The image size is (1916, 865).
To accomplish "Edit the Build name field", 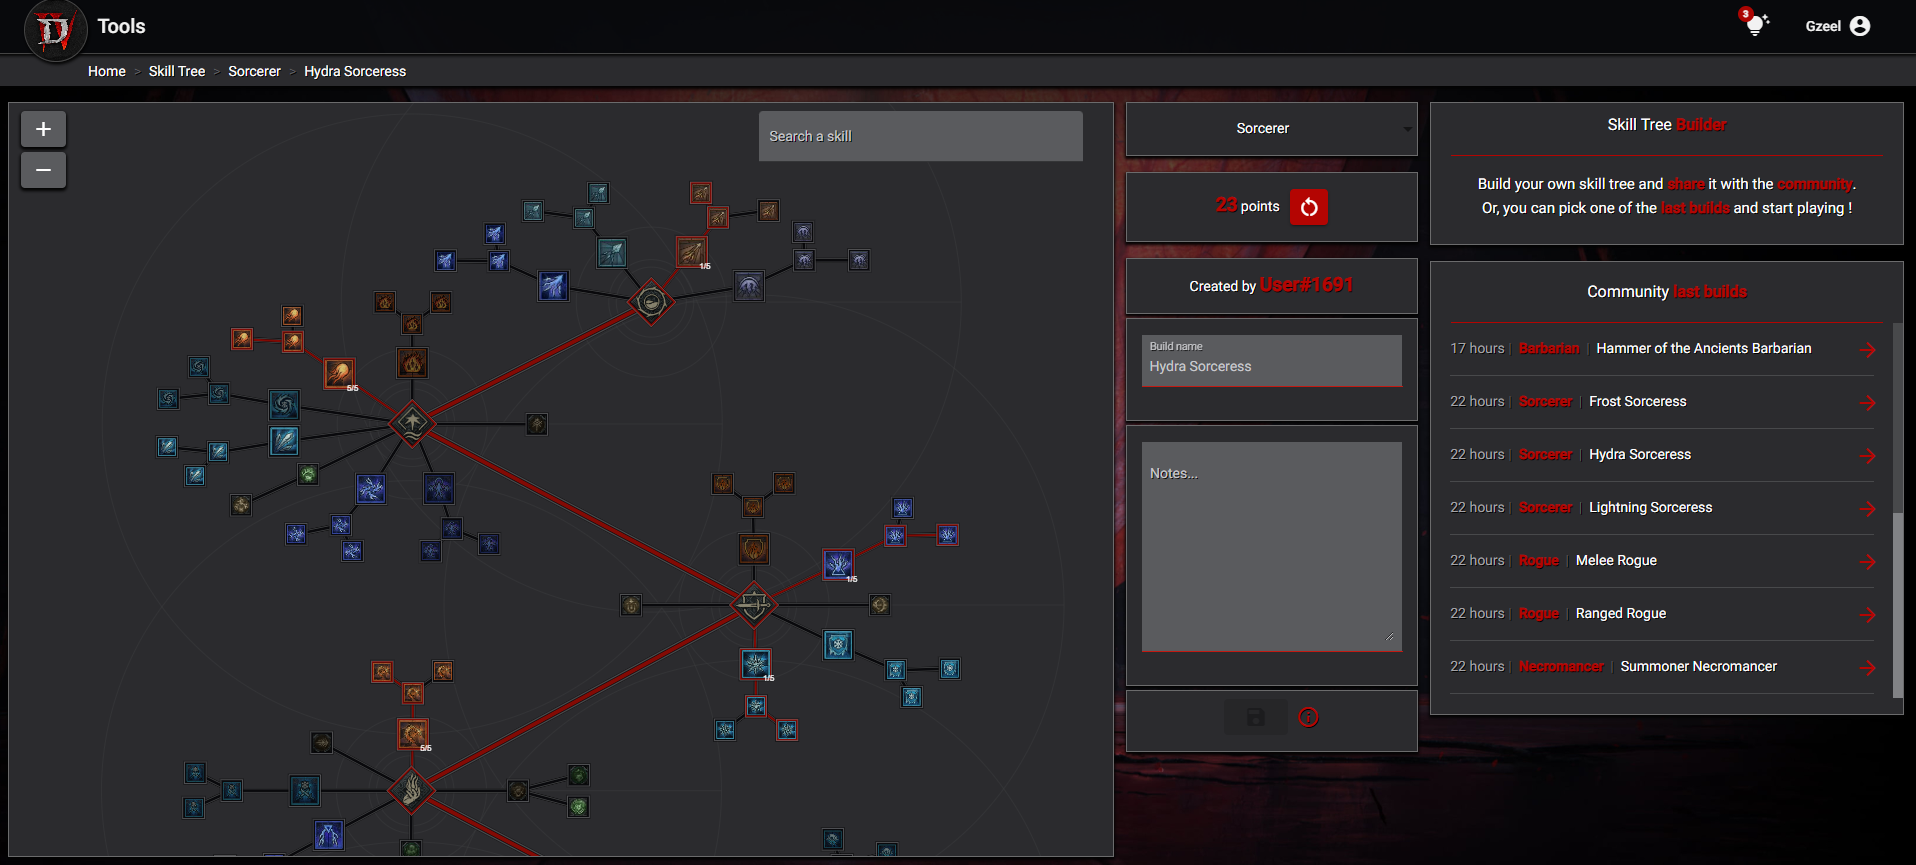I will coord(1272,360).
